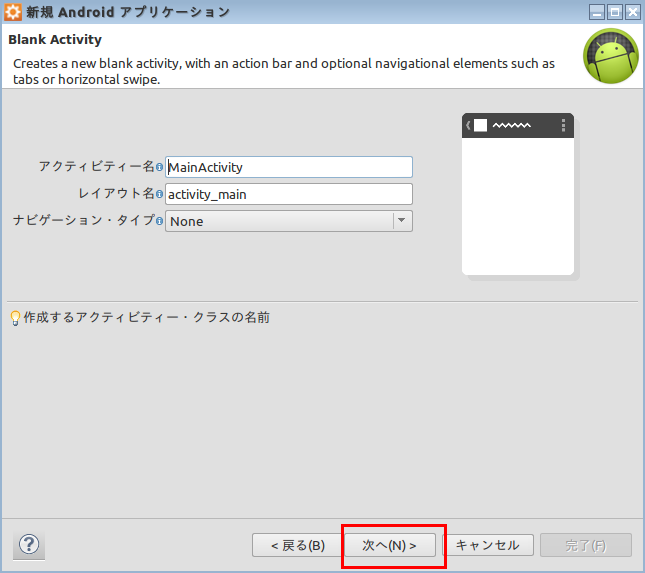Image resolution: width=645 pixels, height=573 pixels.
Task: Minimize the wizard window
Action: point(596,12)
